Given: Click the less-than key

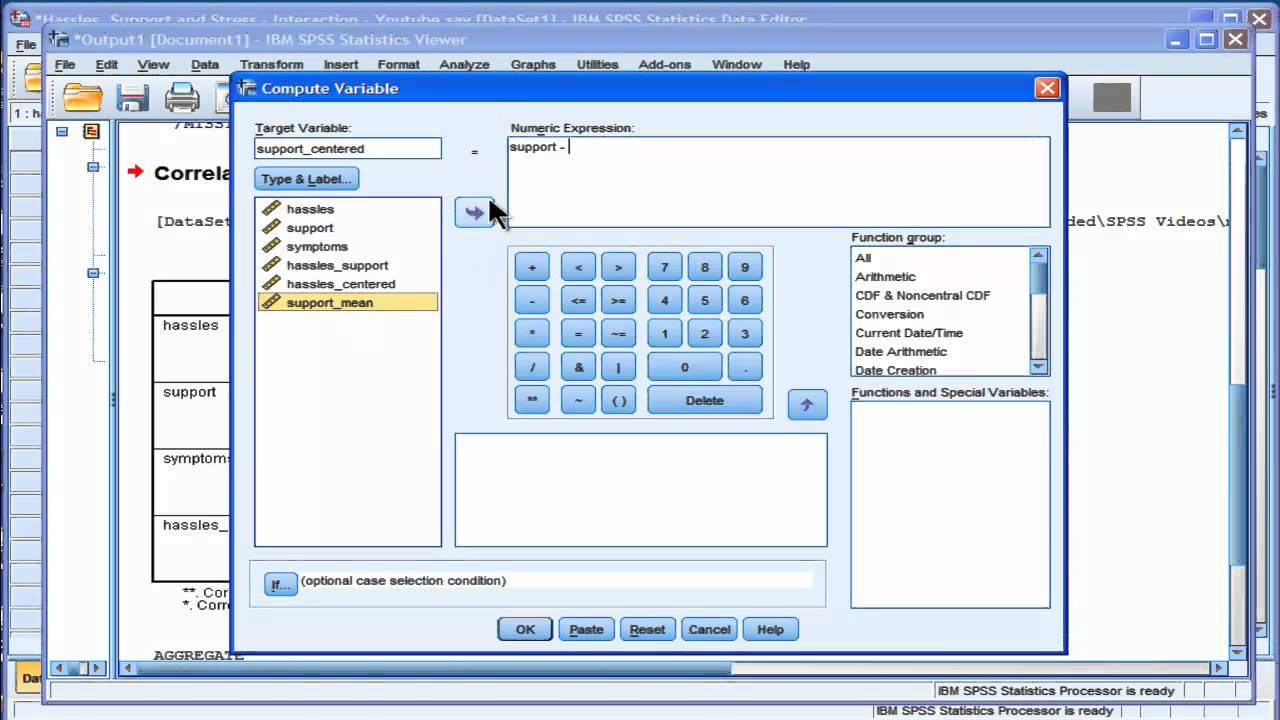Looking at the screenshot, I should 578,268.
